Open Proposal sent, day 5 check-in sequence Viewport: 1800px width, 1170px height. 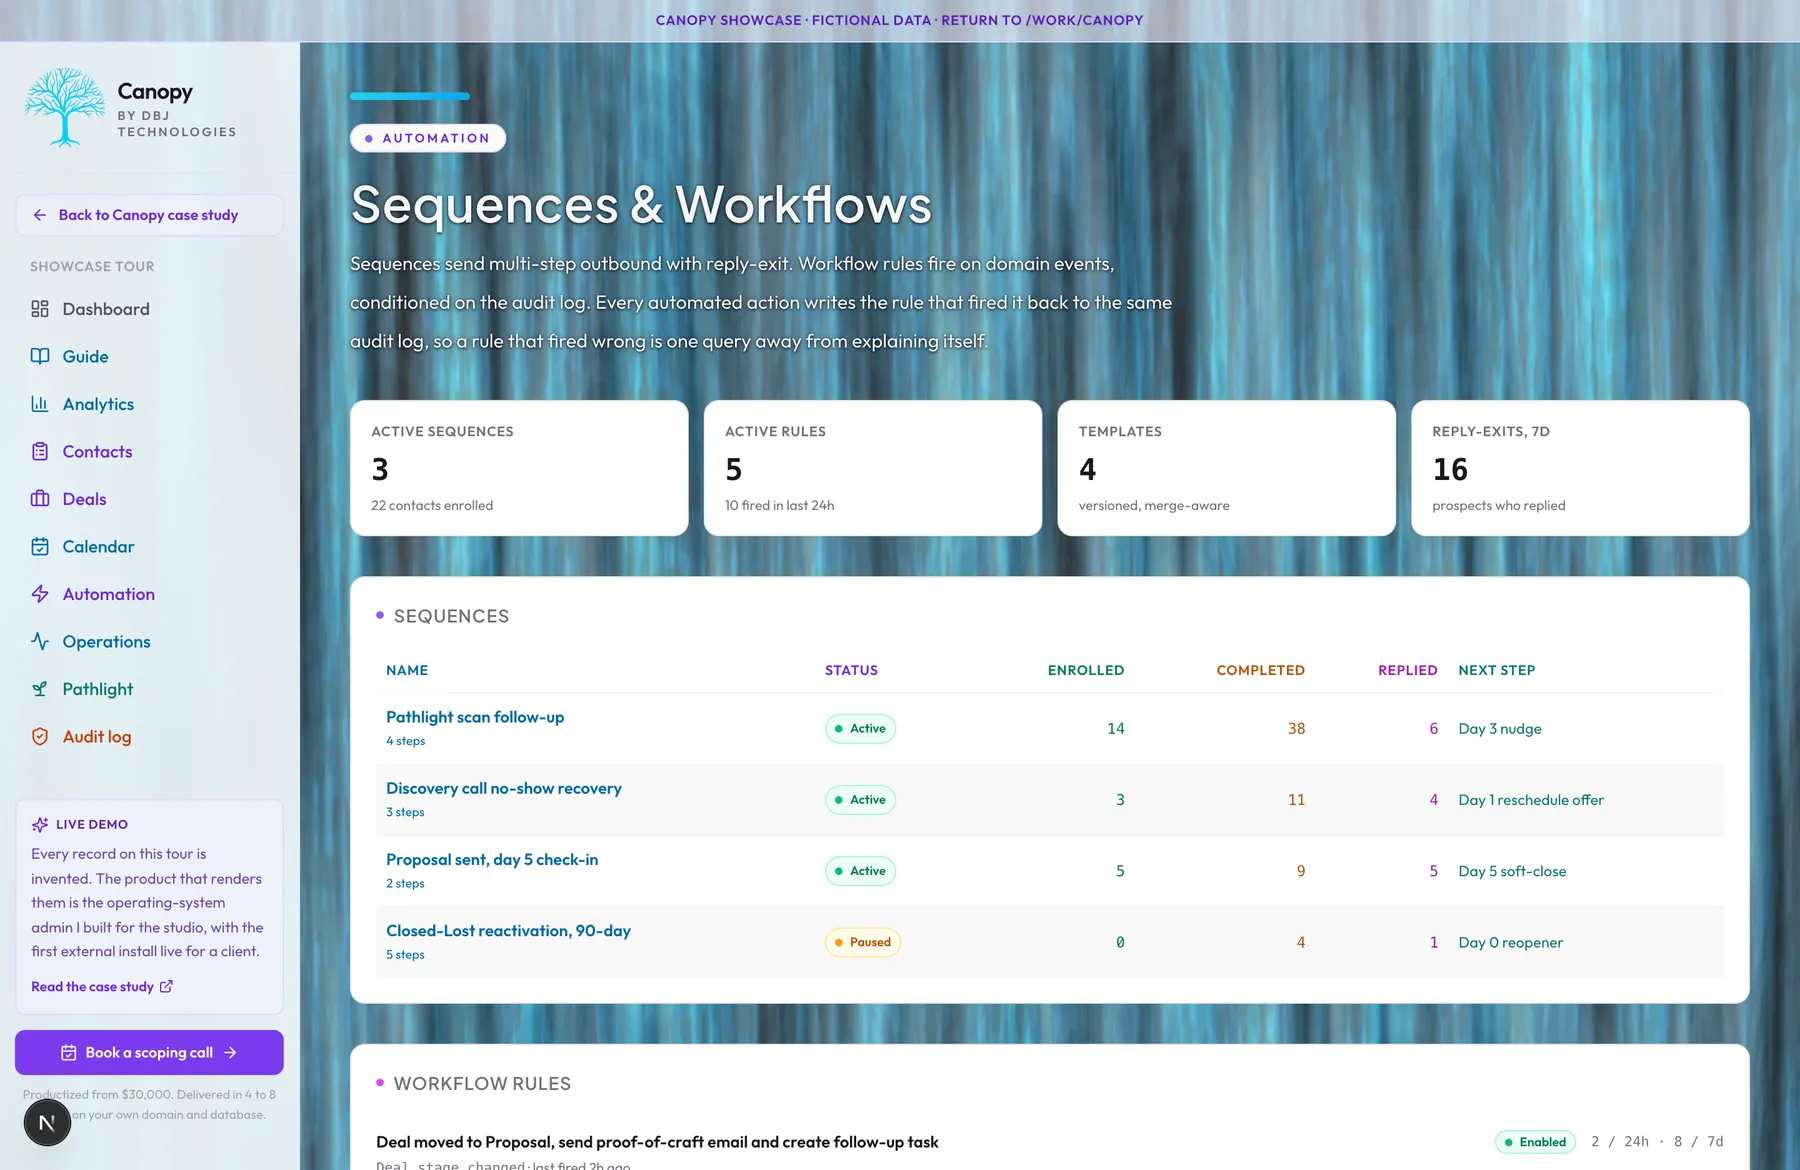pyautogui.click(x=492, y=859)
